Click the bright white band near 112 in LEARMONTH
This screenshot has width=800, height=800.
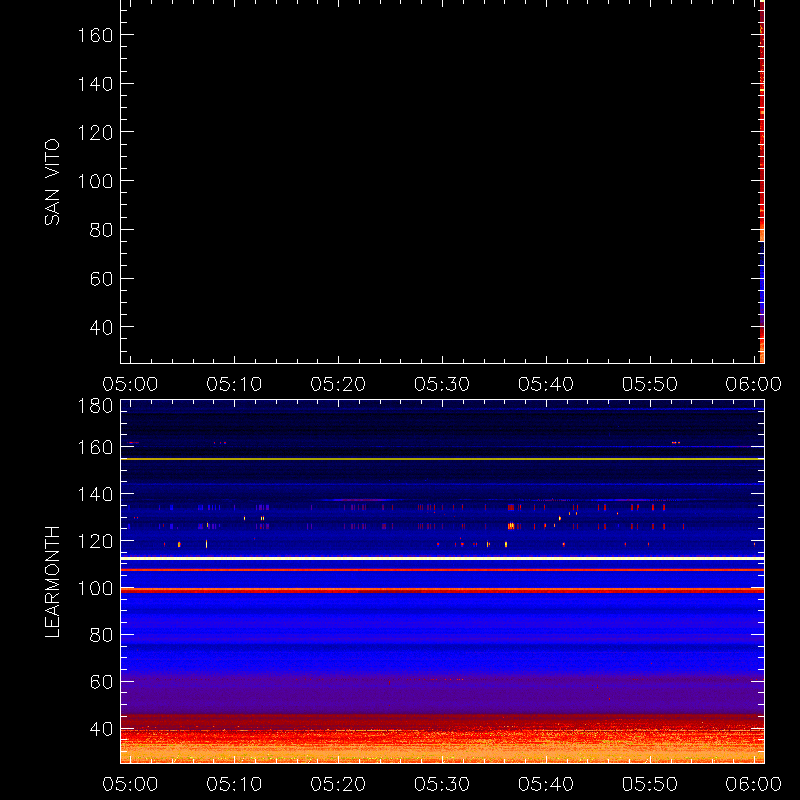(x=442, y=559)
